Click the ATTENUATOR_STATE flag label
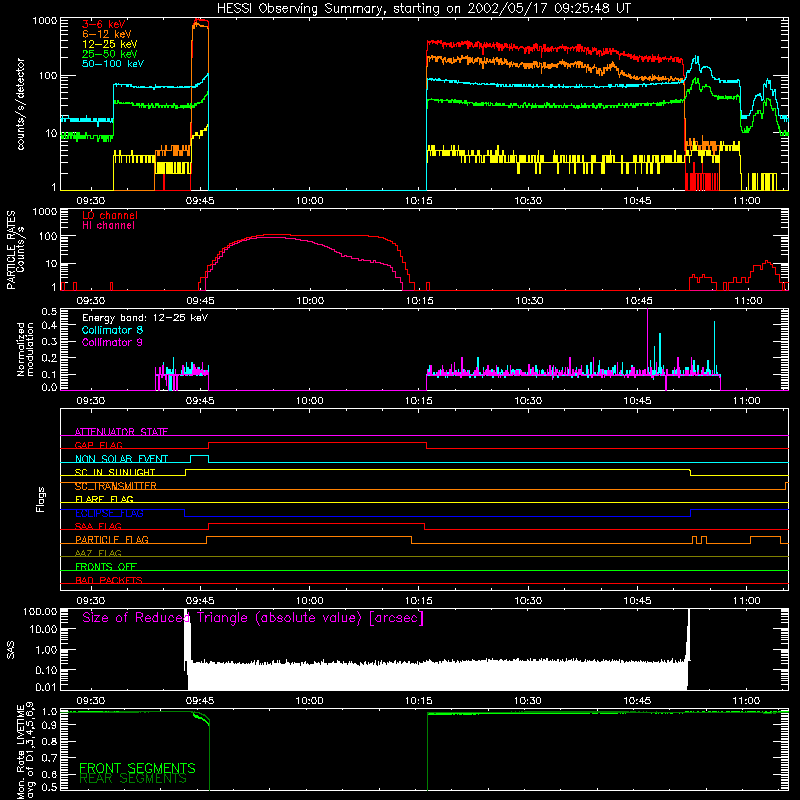 121,432
